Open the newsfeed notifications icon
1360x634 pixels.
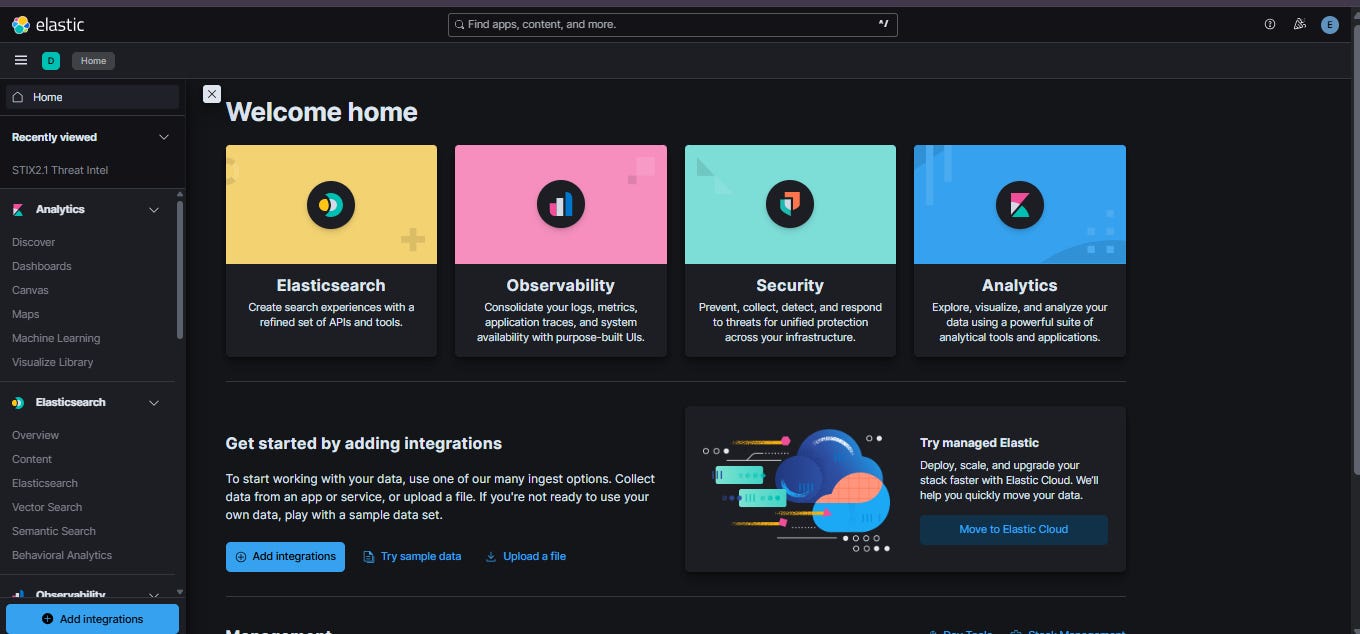point(1299,24)
